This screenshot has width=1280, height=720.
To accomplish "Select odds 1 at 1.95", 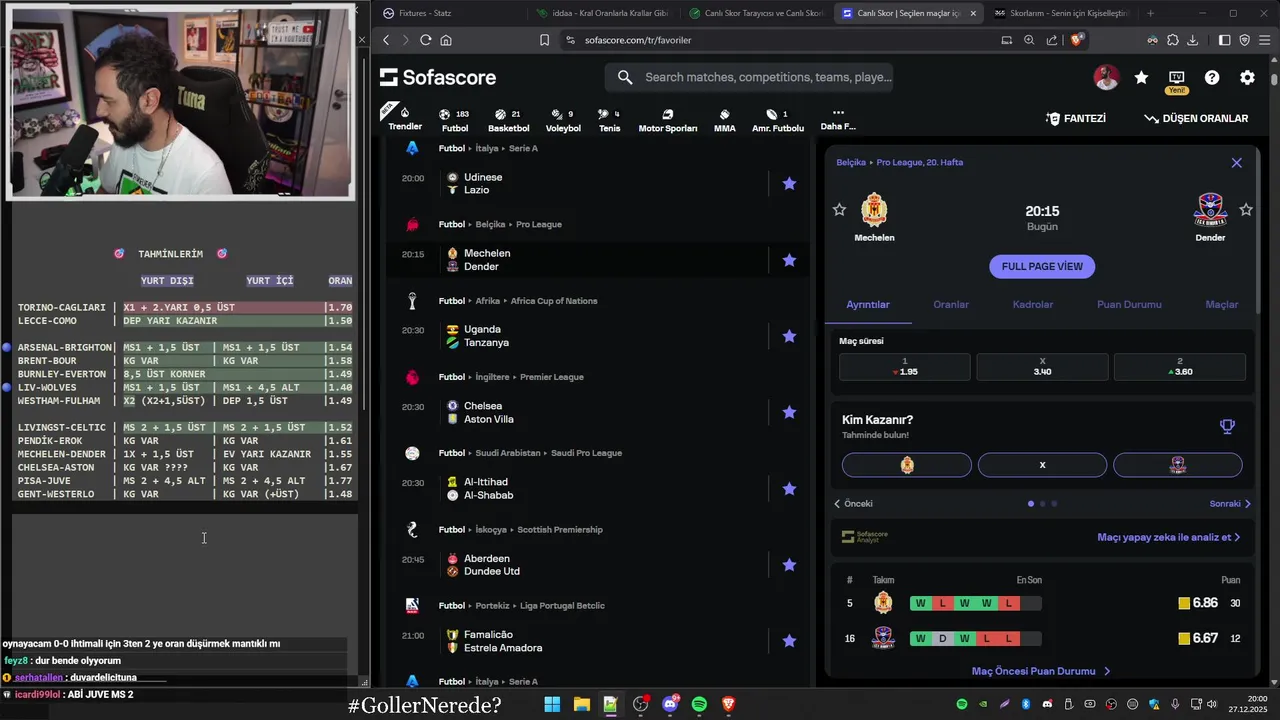I will point(904,366).
